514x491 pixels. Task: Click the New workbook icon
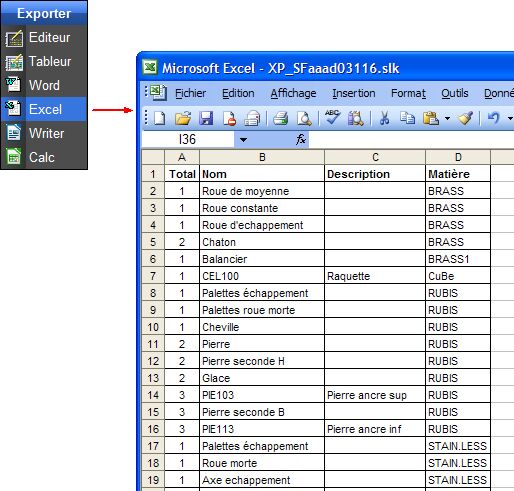pyautogui.click(x=160, y=118)
